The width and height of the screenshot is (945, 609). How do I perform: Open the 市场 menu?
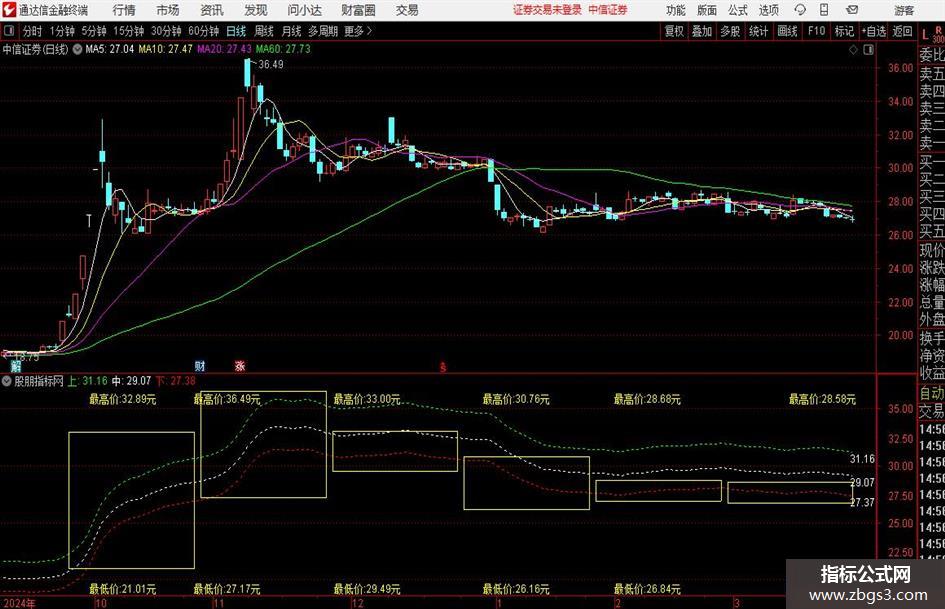[168, 10]
